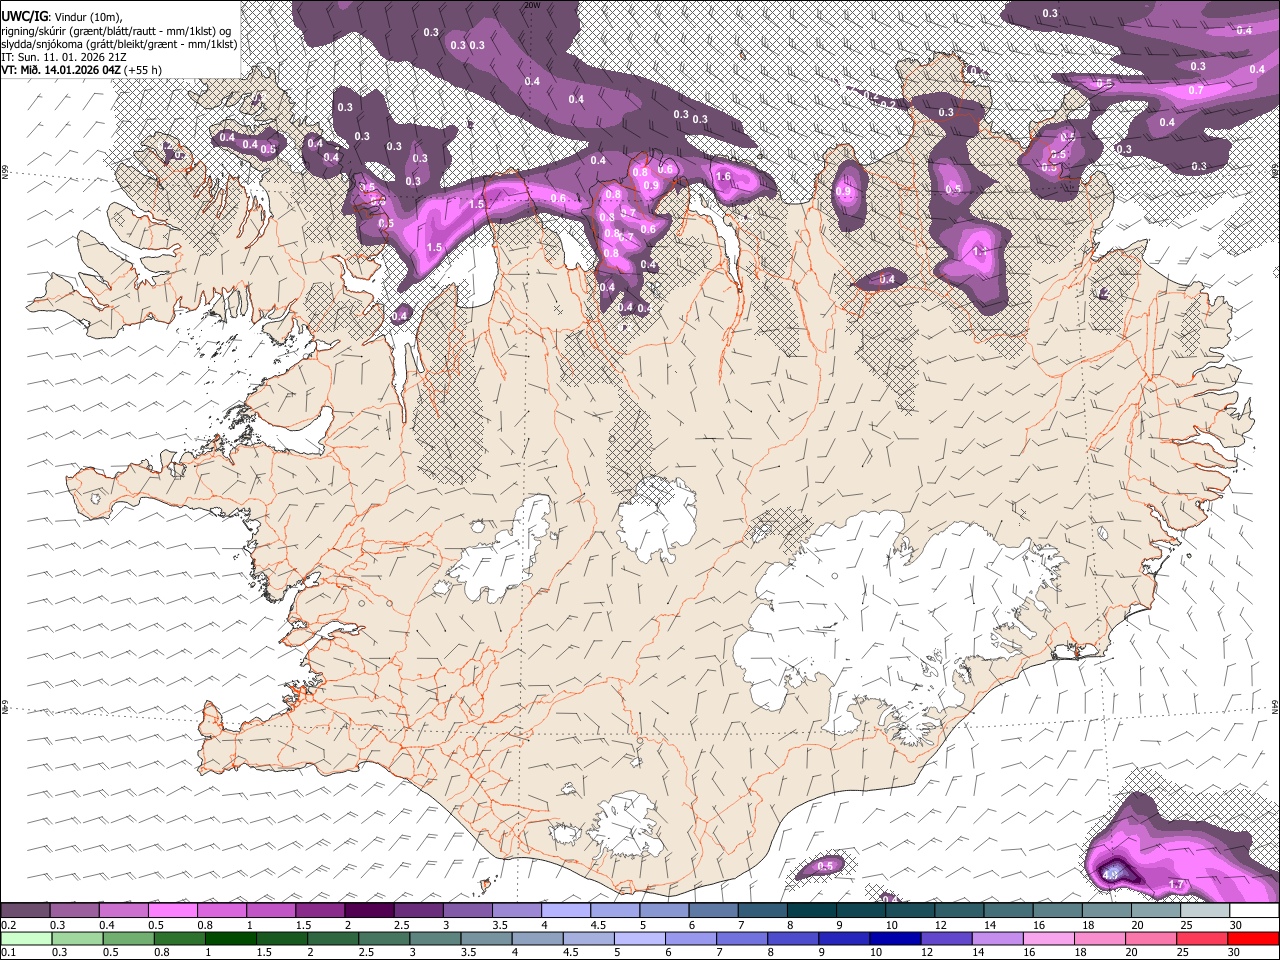Select the dark green 1 rain legend swatch

pyautogui.click(x=231, y=939)
